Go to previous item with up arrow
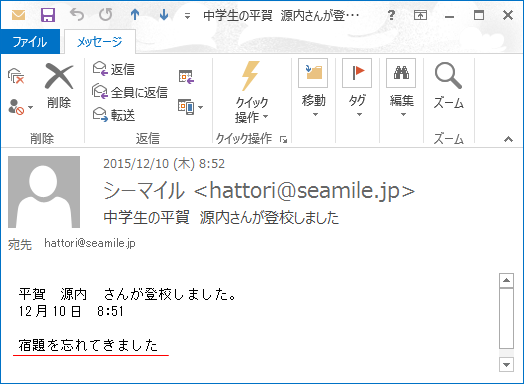This screenshot has width=524, height=385. pyautogui.click(x=135, y=15)
